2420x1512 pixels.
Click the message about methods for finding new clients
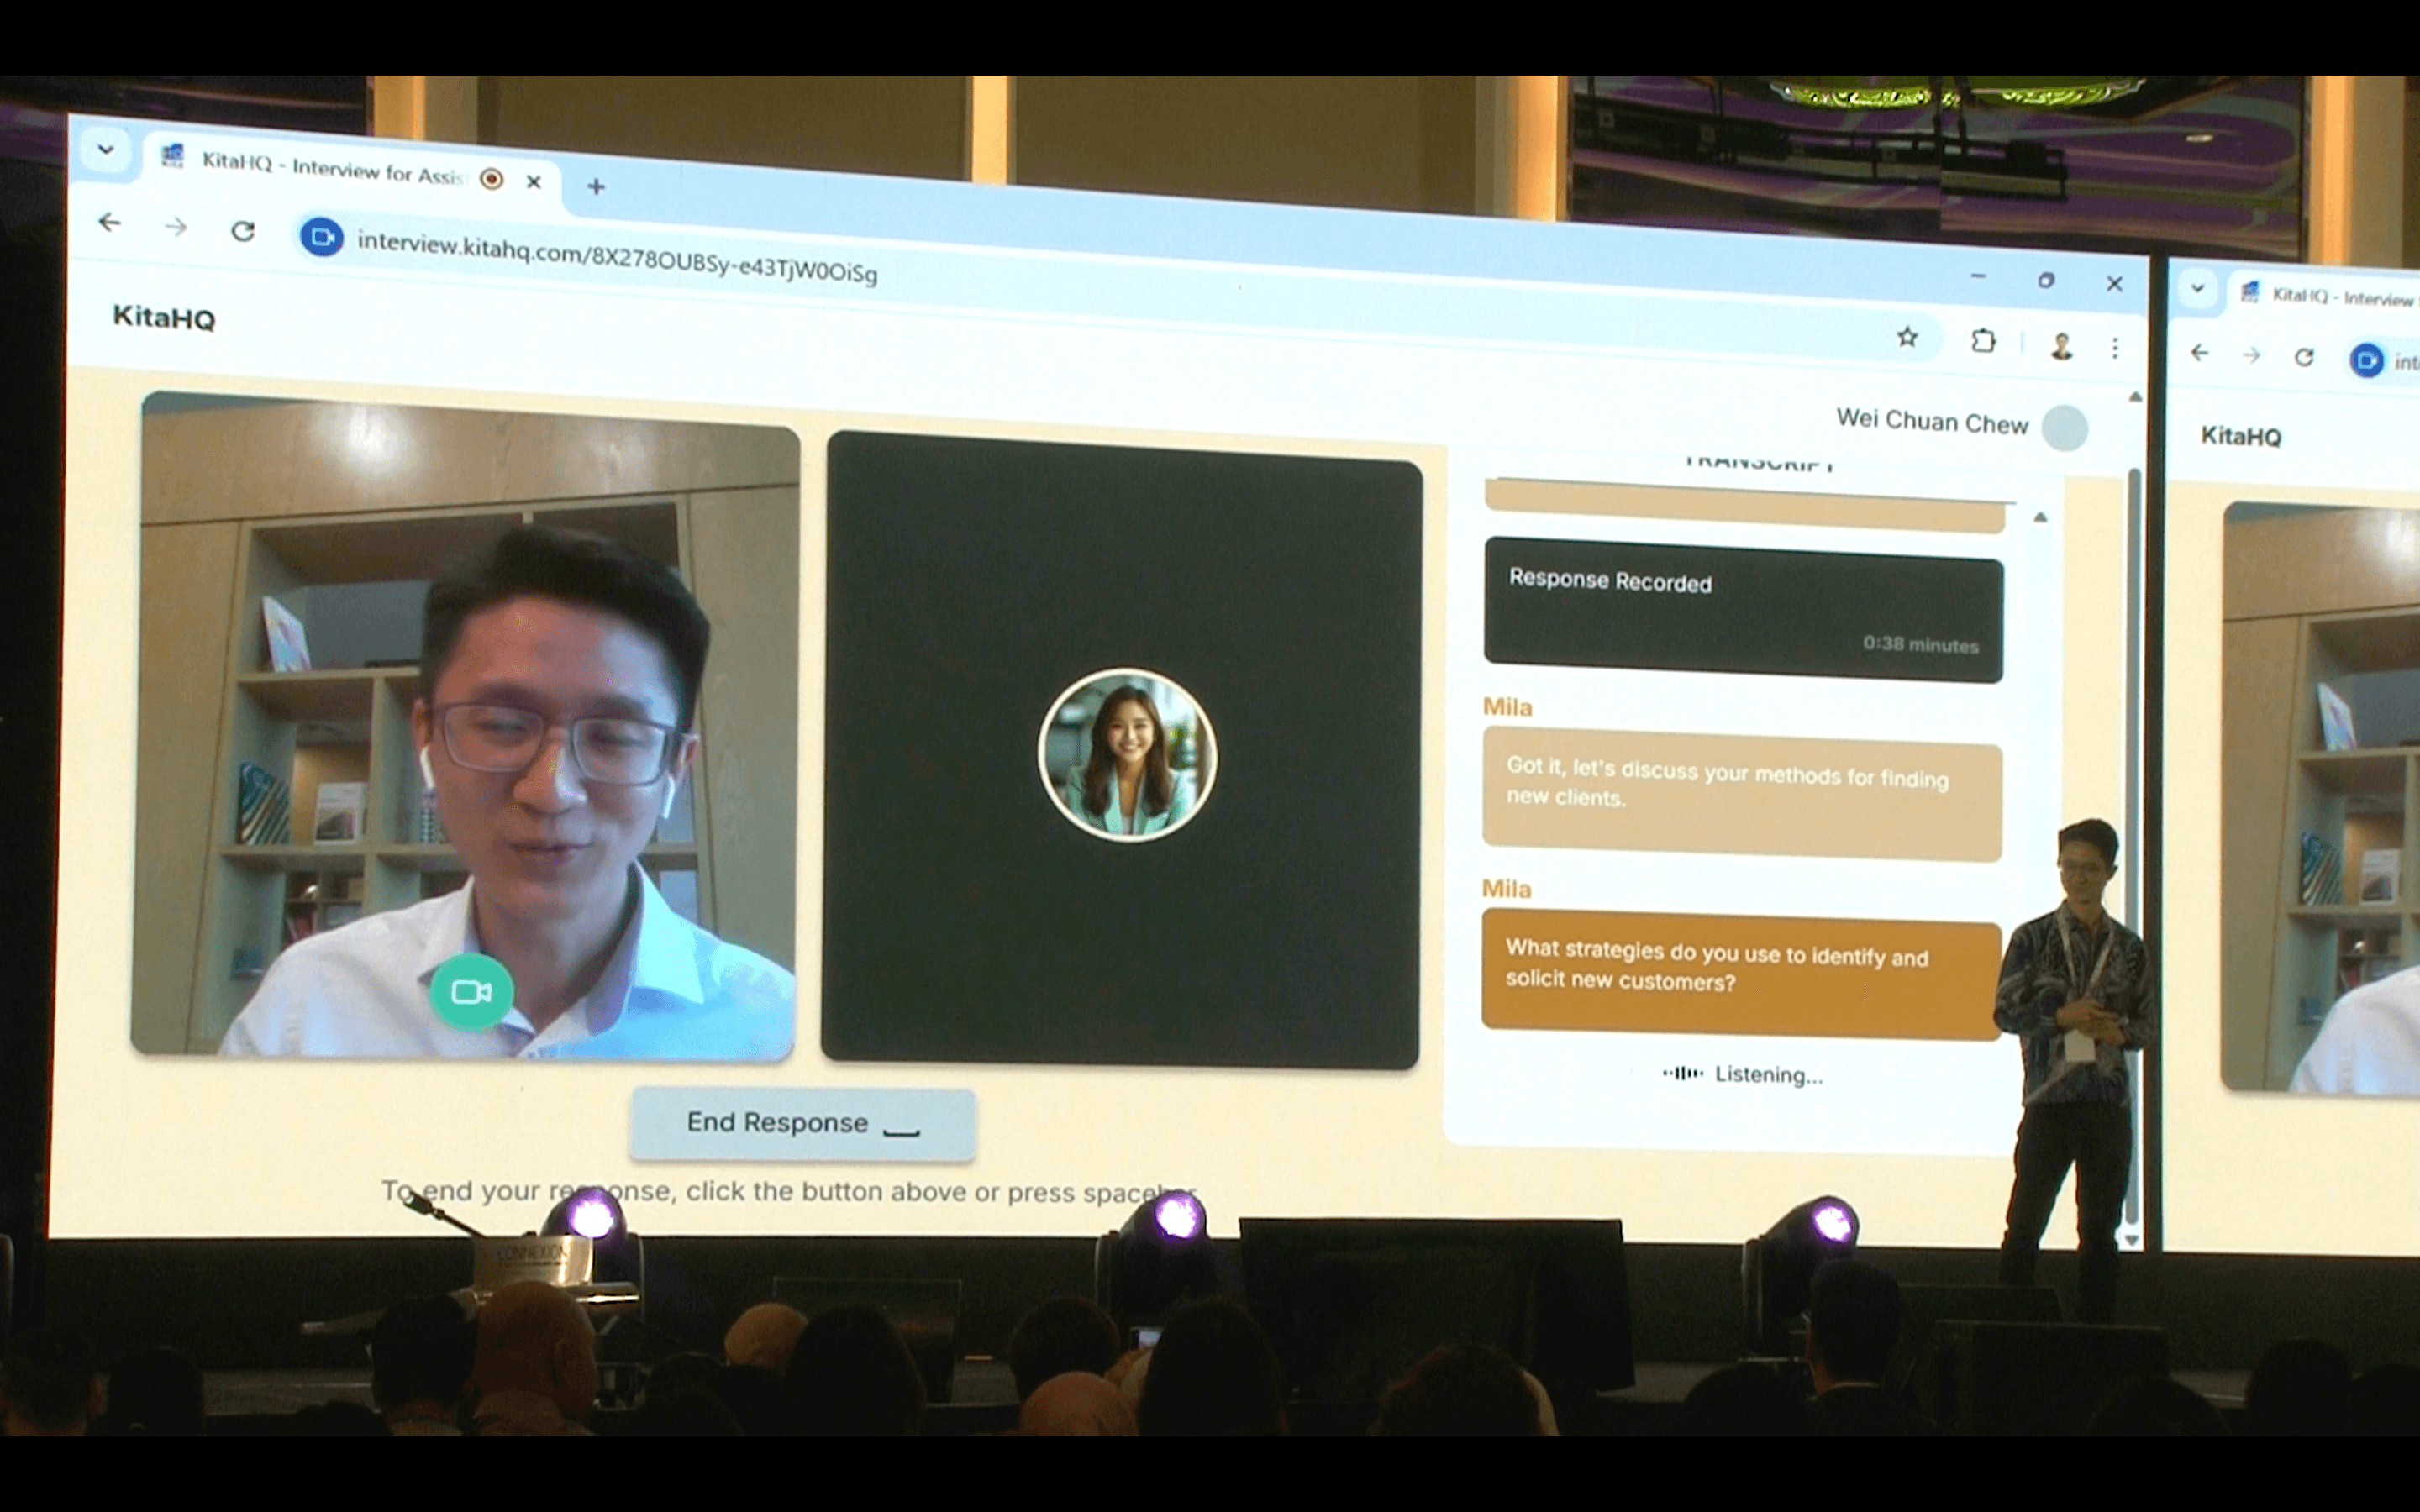coord(1742,794)
